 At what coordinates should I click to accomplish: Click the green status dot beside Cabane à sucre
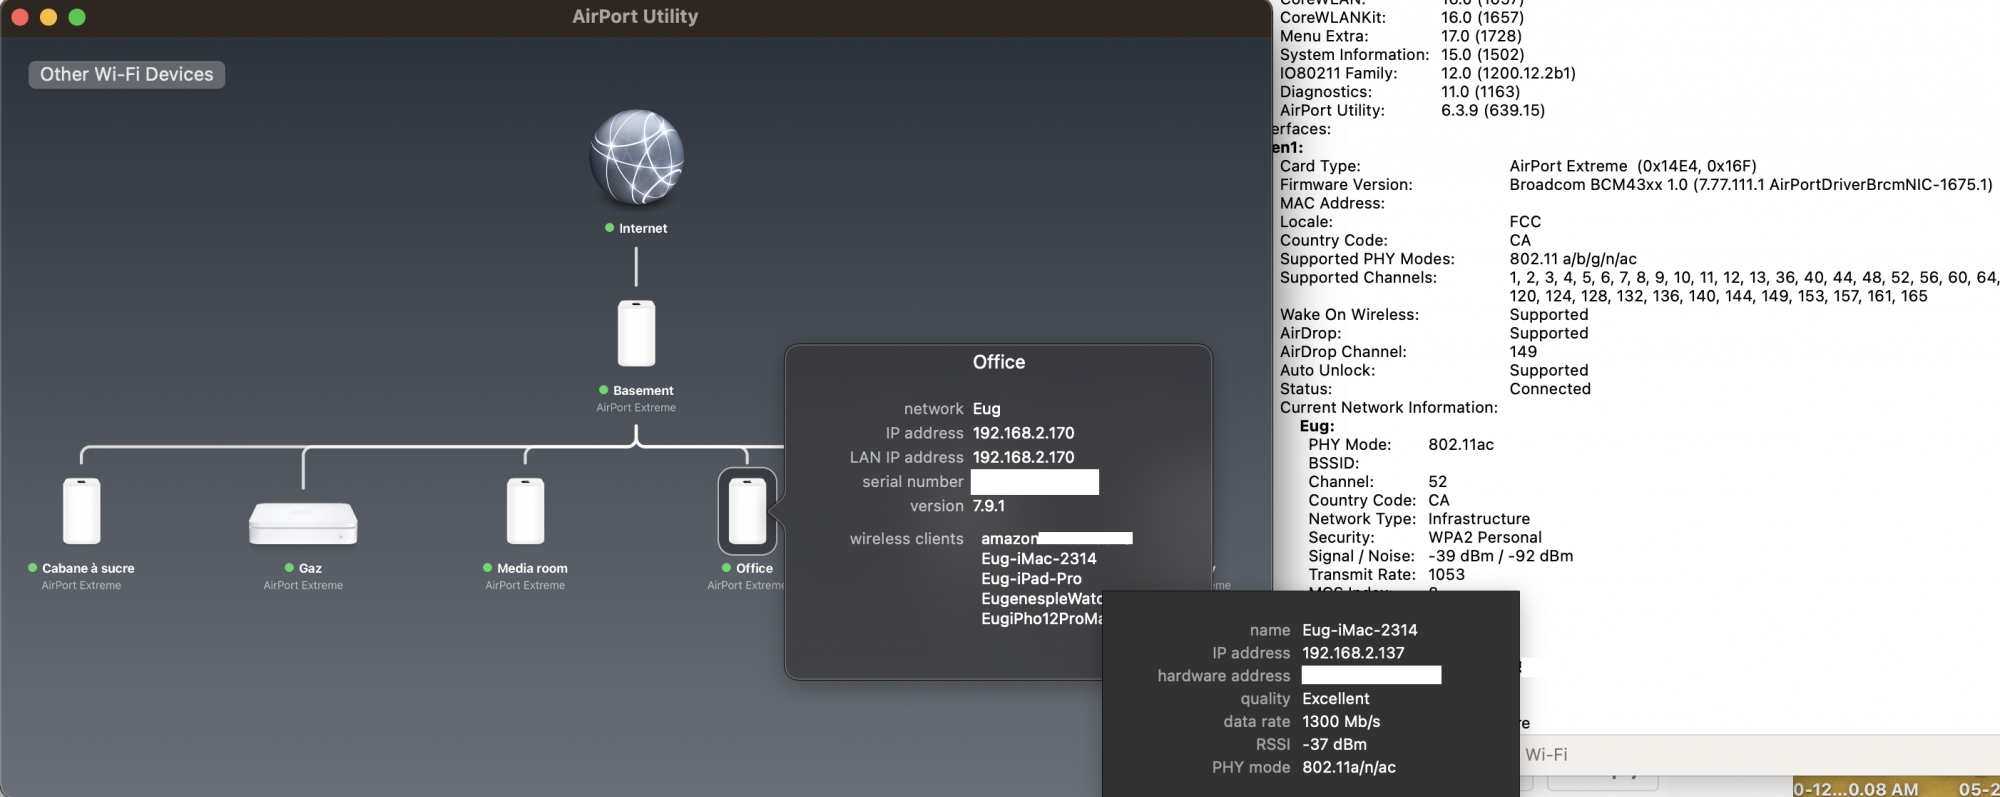pos(32,568)
